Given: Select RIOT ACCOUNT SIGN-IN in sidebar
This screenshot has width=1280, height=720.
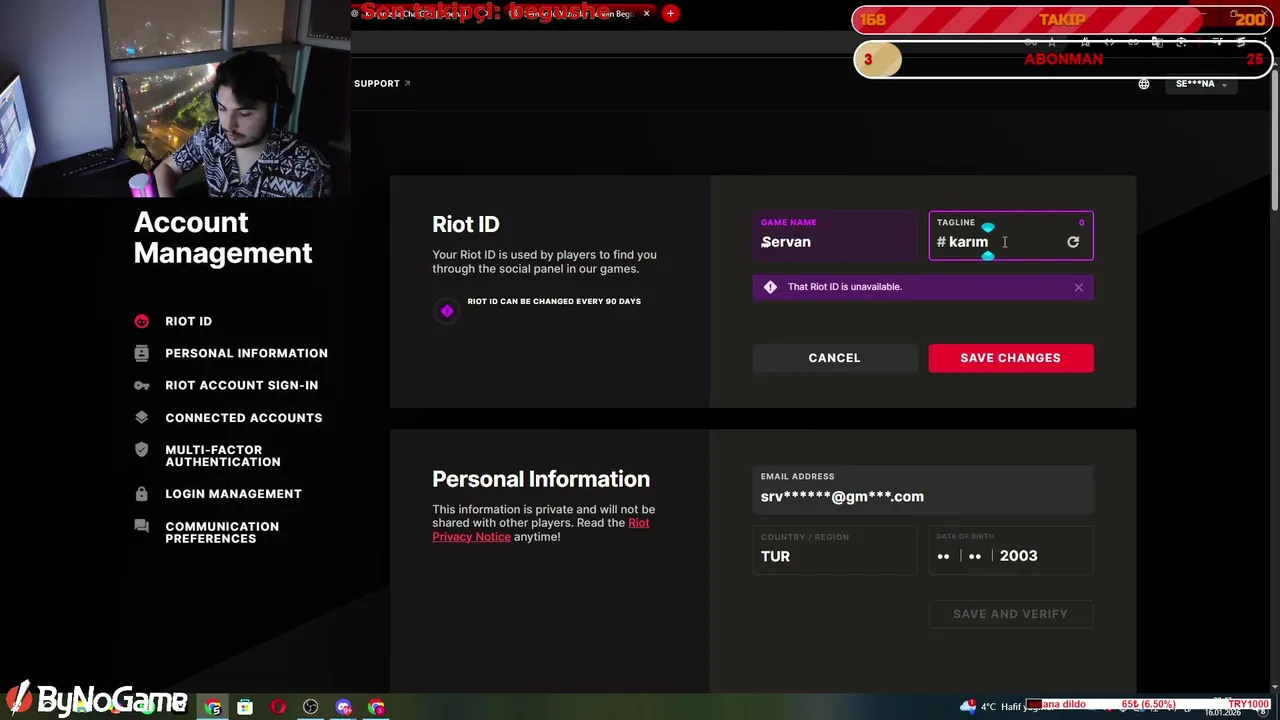Looking at the screenshot, I should coord(242,385).
